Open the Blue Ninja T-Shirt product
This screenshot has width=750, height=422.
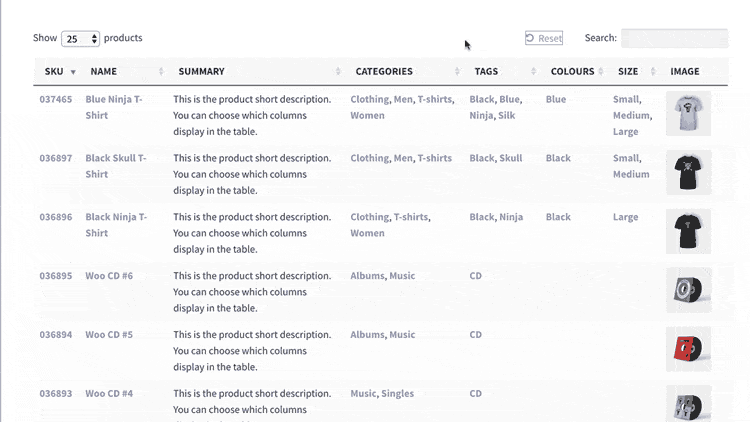pyautogui.click(x=114, y=107)
